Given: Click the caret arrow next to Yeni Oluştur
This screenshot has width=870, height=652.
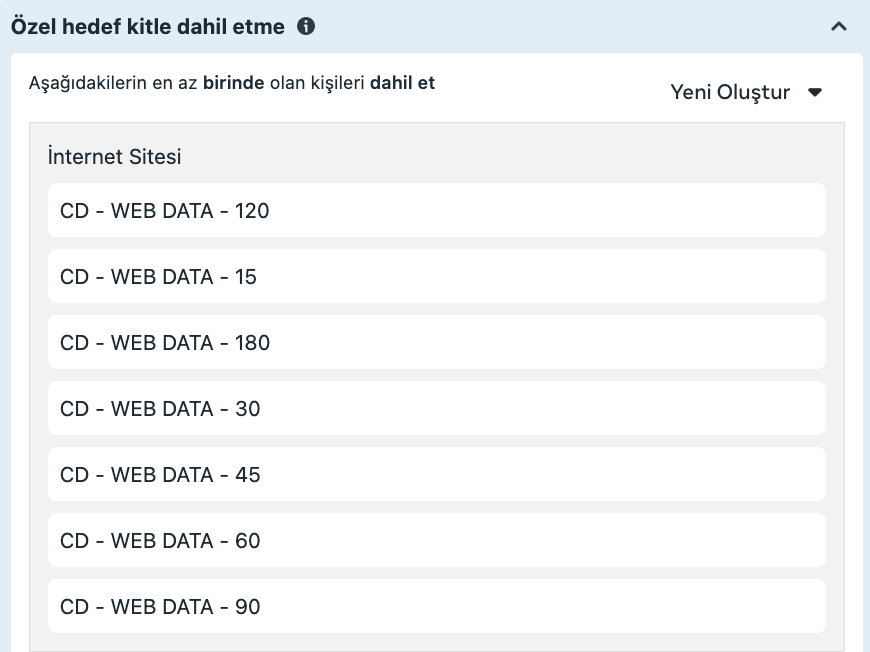Looking at the screenshot, I should tap(815, 92).
